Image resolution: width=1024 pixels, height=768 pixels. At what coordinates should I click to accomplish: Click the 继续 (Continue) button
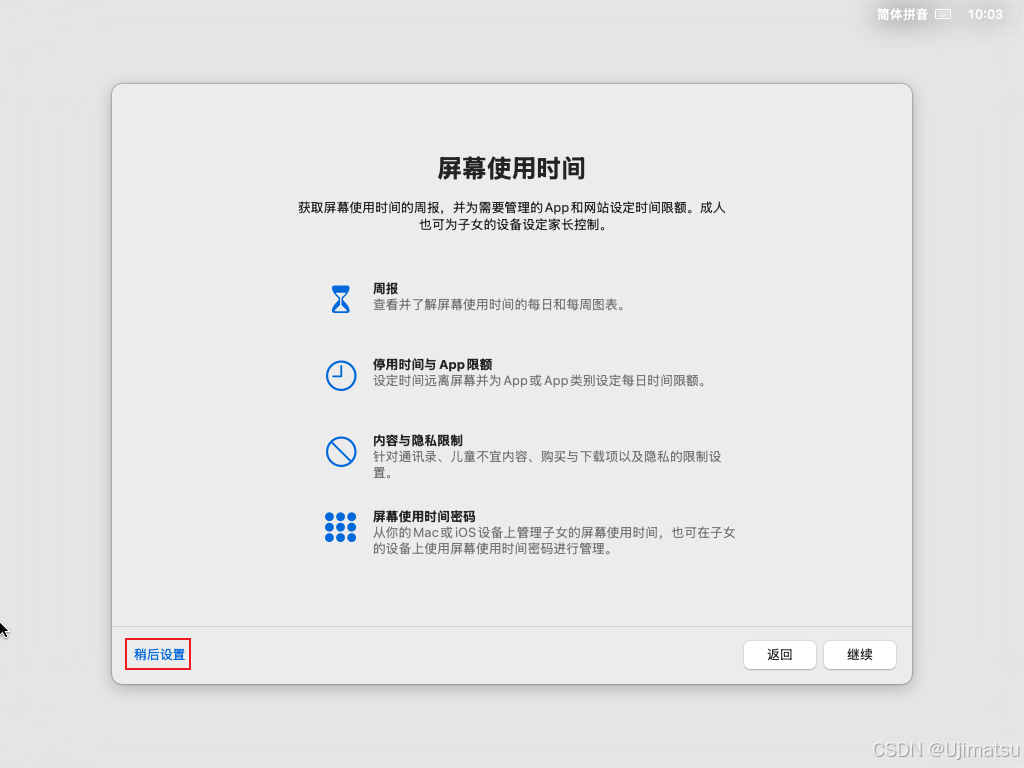(859, 654)
